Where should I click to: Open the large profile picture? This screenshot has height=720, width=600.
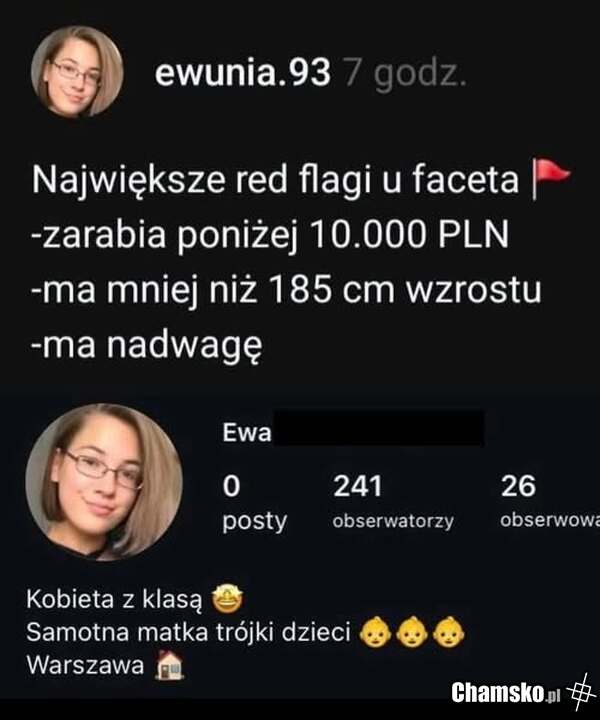coord(104,482)
